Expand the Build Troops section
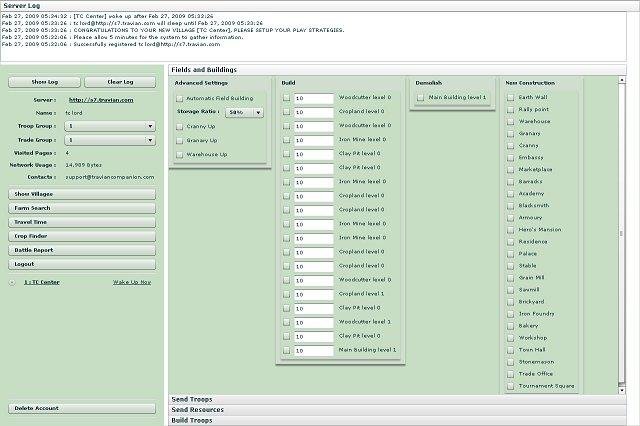The width and height of the screenshot is (640, 426). (x=397, y=420)
